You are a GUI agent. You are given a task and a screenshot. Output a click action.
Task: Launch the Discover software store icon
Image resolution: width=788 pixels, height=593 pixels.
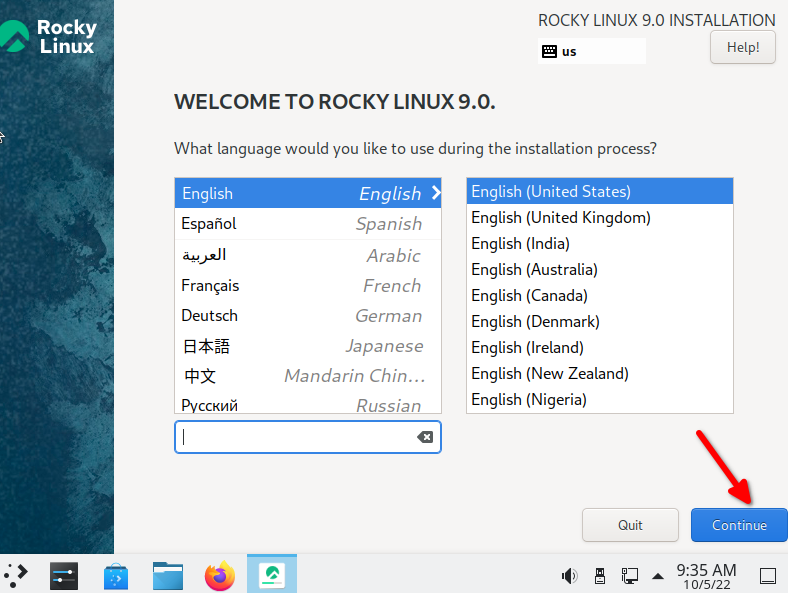point(116,575)
